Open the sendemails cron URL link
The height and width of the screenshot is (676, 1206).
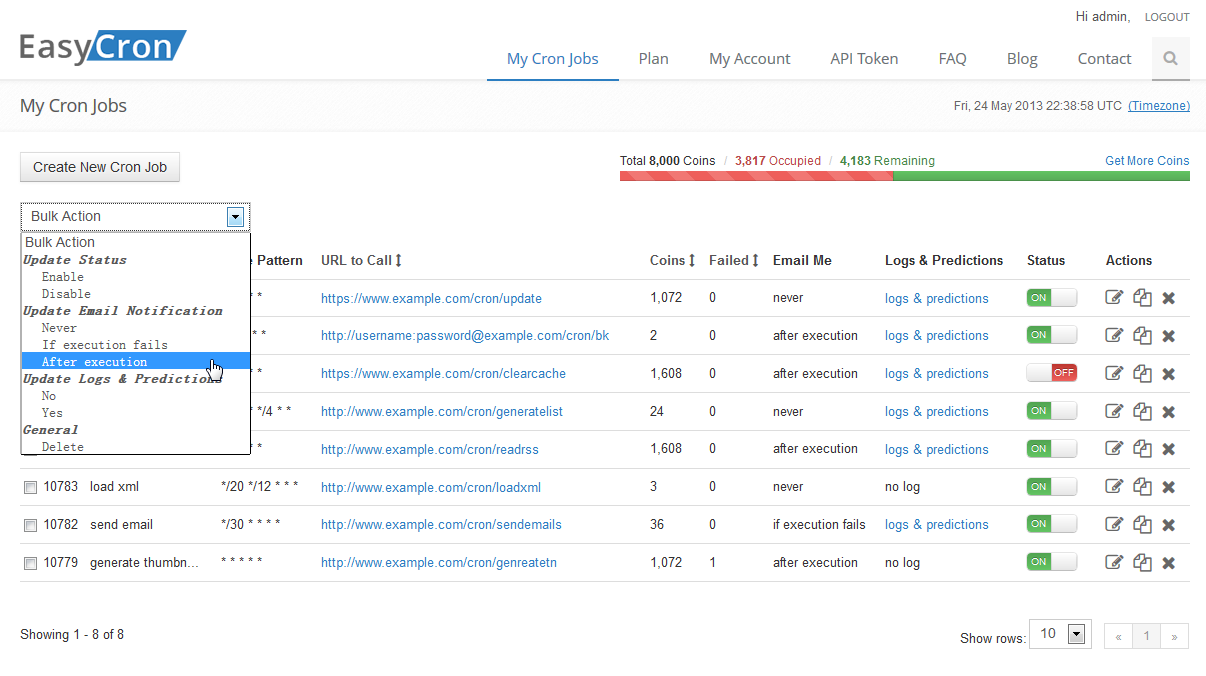point(441,524)
